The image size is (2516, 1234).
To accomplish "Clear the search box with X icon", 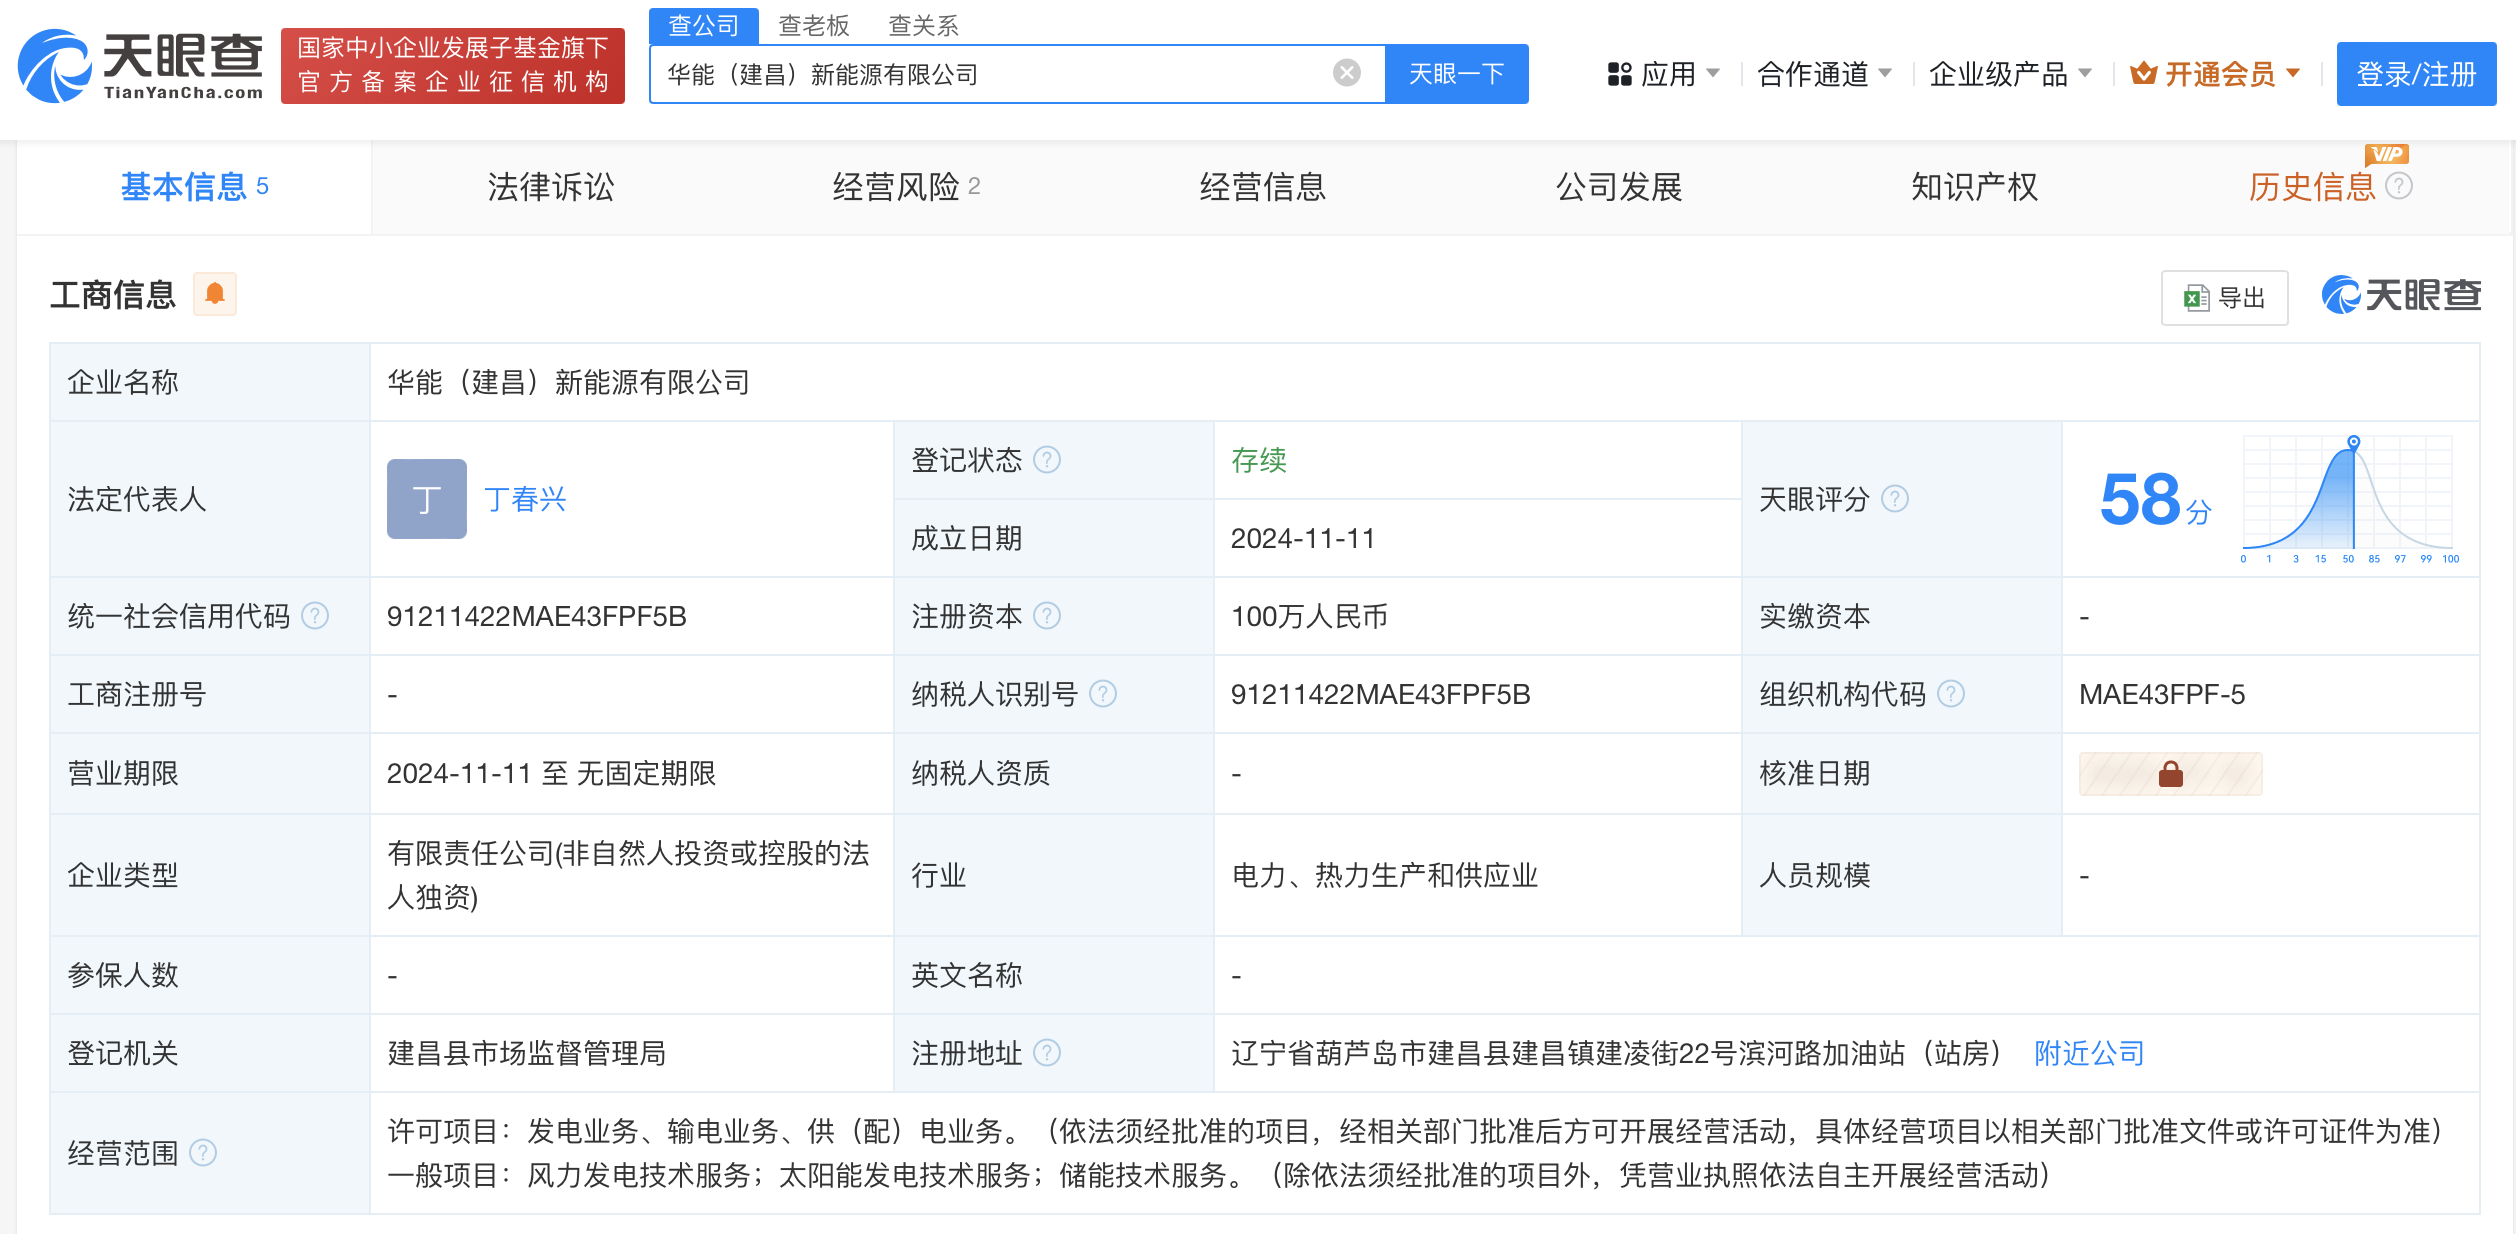I will [x=1346, y=73].
